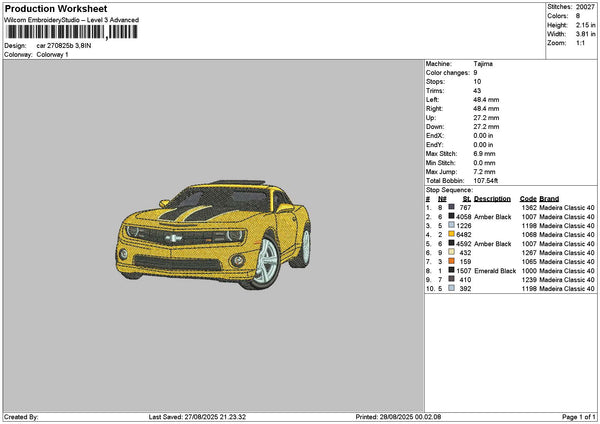This screenshot has width=600, height=424.
Task: Click the light blue swatch in stop 3
Action: (452, 225)
